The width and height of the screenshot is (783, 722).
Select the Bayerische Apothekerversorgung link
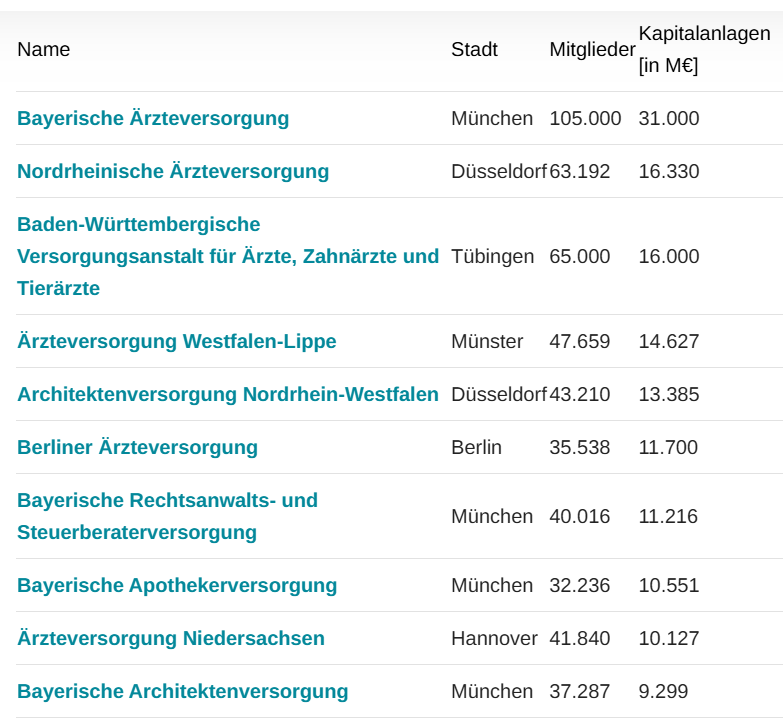(177, 585)
